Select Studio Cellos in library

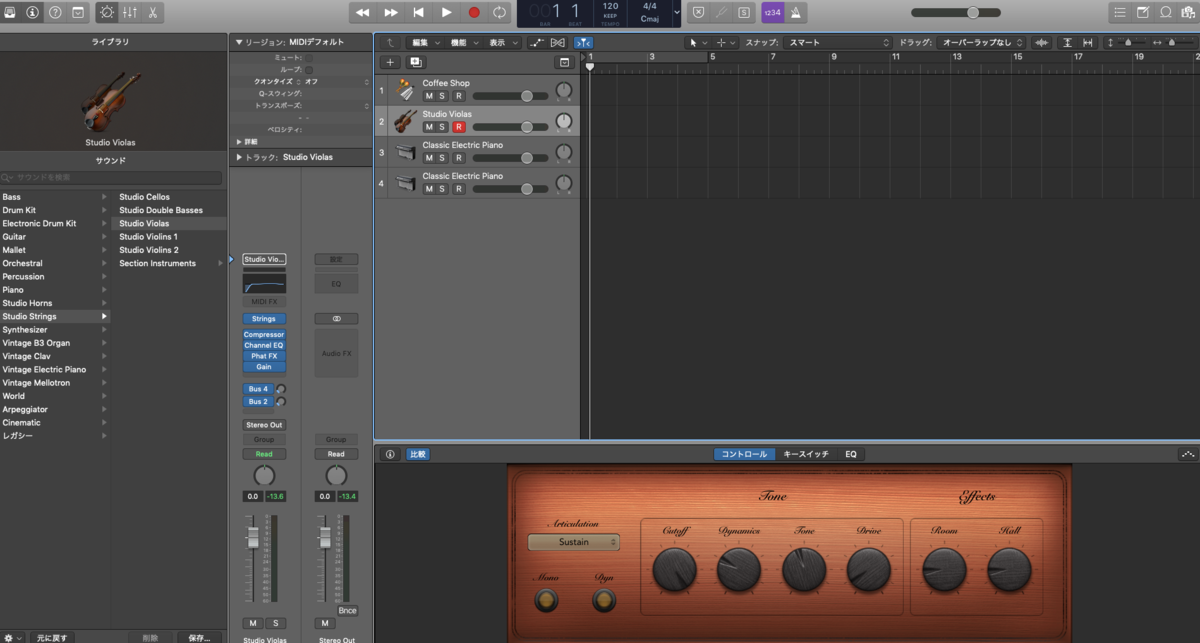coord(145,197)
